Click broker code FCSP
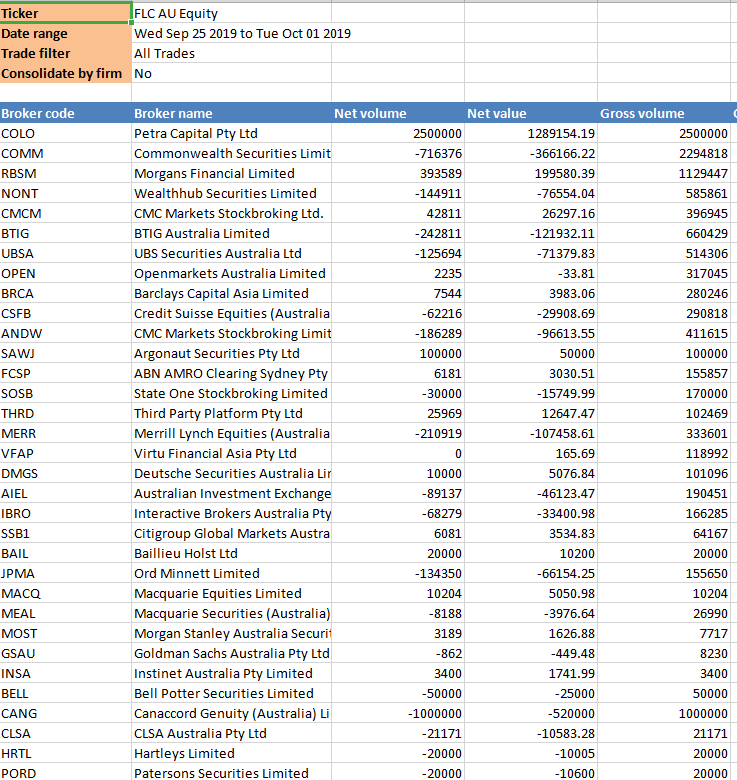This screenshot has width=737, height=780. (x=66, y=373)
